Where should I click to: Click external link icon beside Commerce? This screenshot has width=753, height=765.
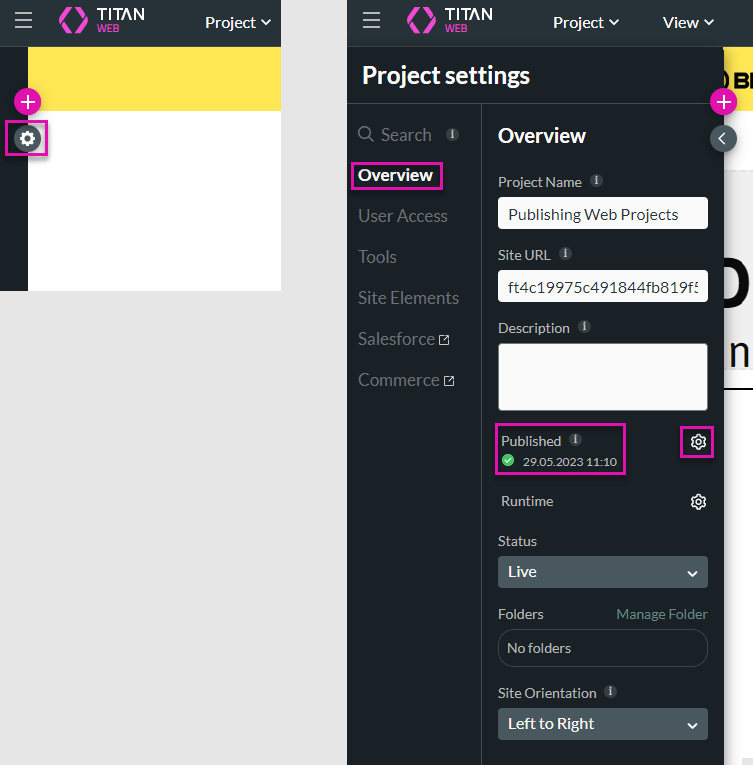pos(449,381)
